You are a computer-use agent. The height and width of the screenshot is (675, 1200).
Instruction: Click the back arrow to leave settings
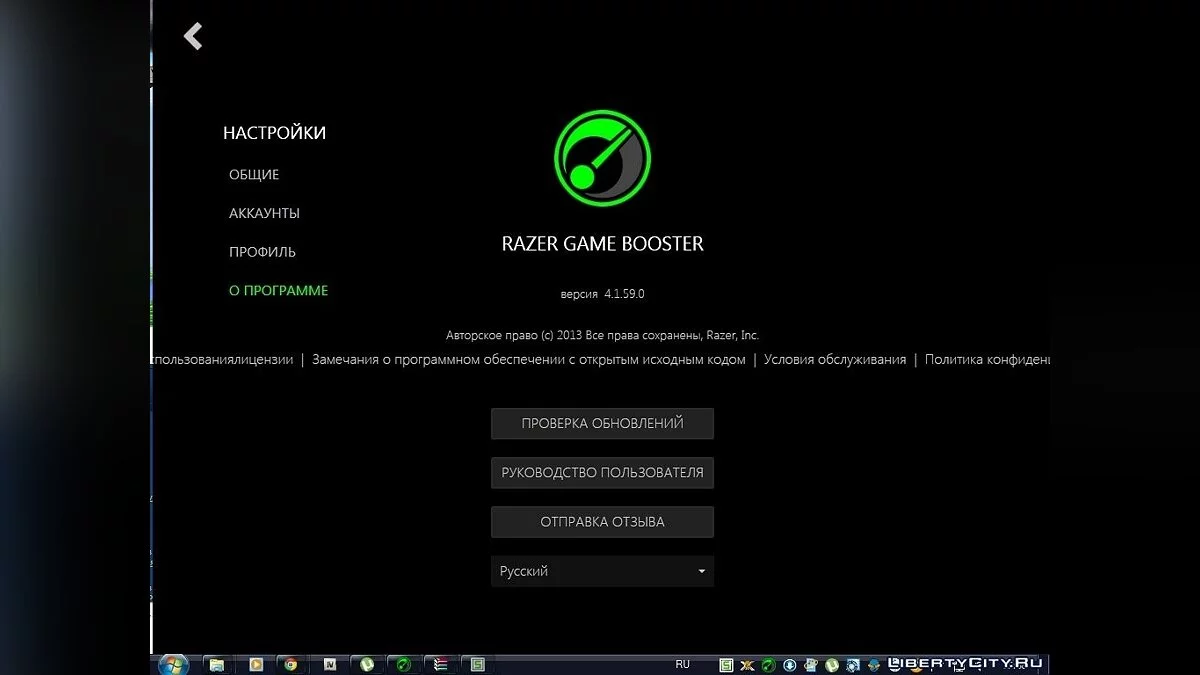pos(191,36)
